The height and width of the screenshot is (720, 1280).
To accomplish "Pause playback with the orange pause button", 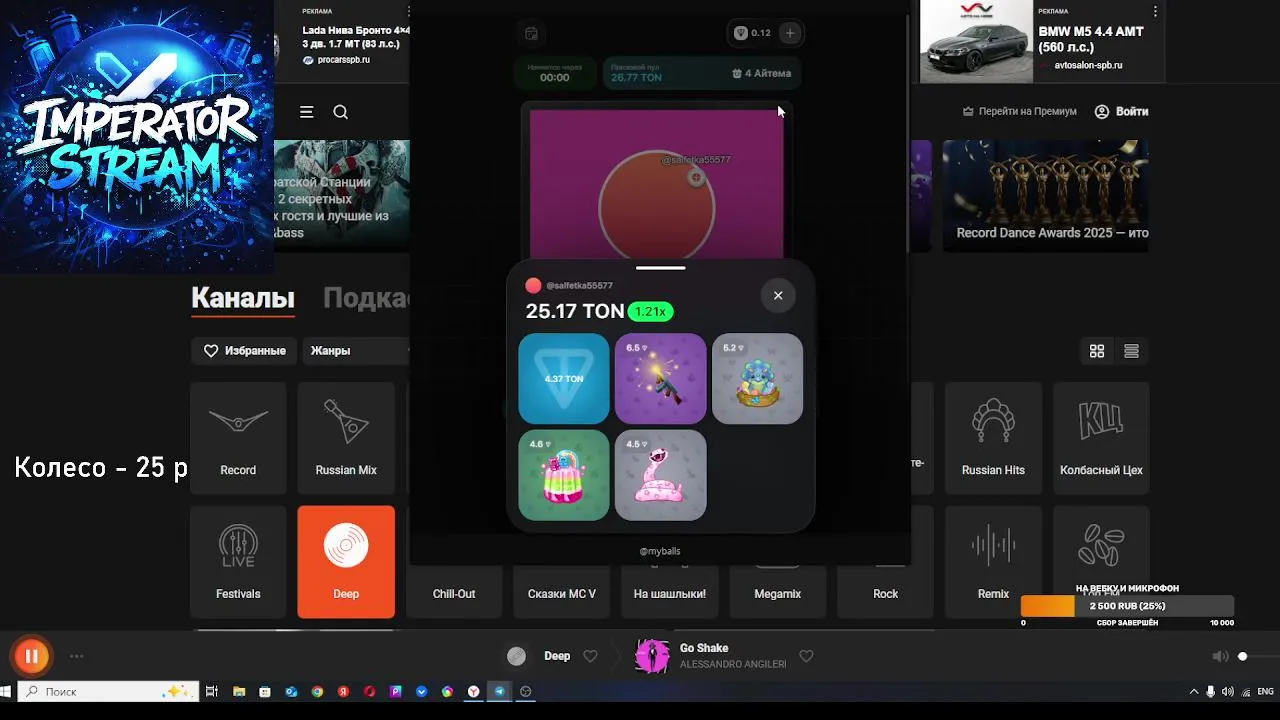I will [x=31, y=656].
